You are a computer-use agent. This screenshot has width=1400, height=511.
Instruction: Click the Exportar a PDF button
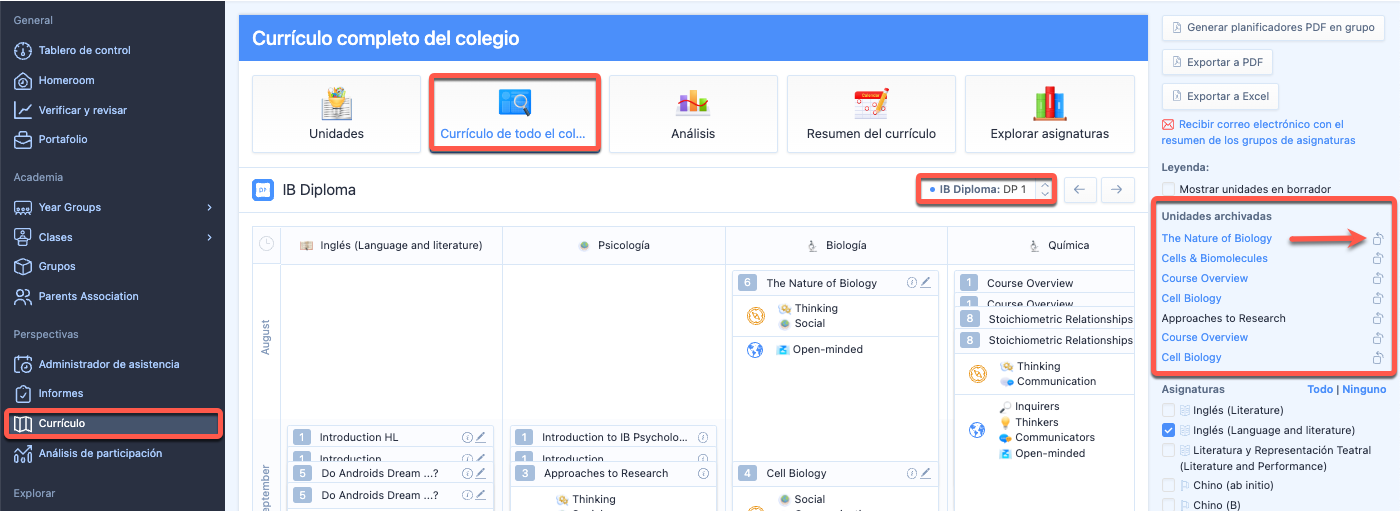[1215, 62]
